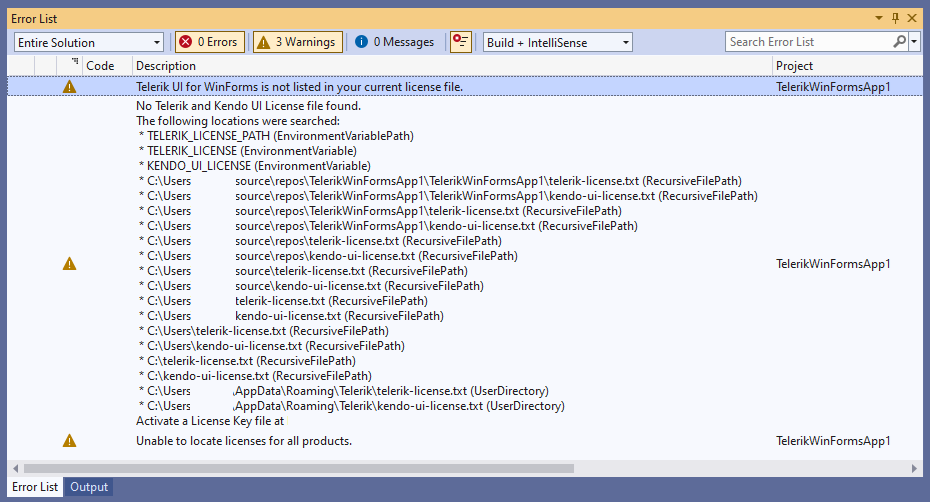Click the horizontal scrollbar thumb
The height and width of the screenshot is (502, 930).
coord(298,468)
